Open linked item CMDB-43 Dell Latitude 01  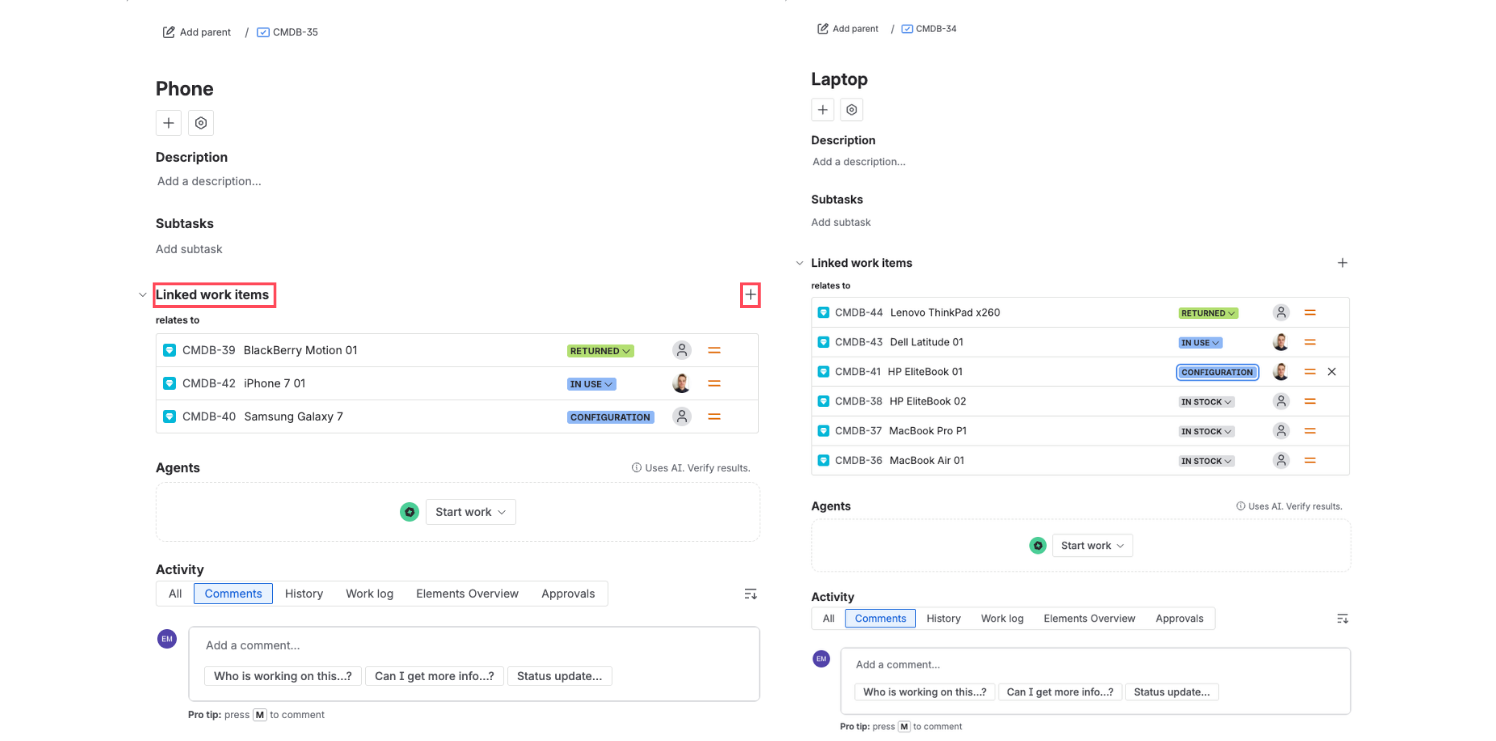click(899, 342)
